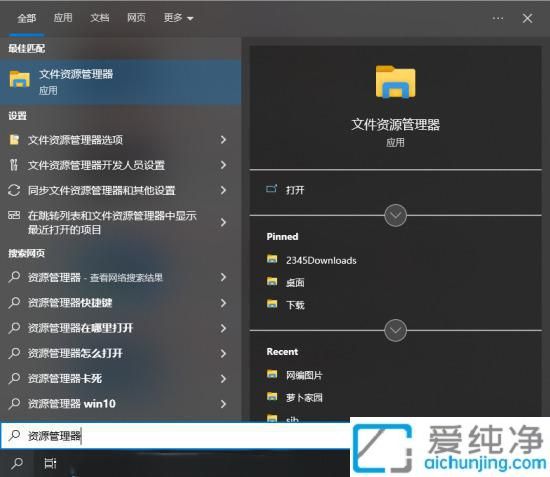
Task: Click the search icon beside 资源管理器快捷键
Action: pyautogui.click(x=14, y=302)
